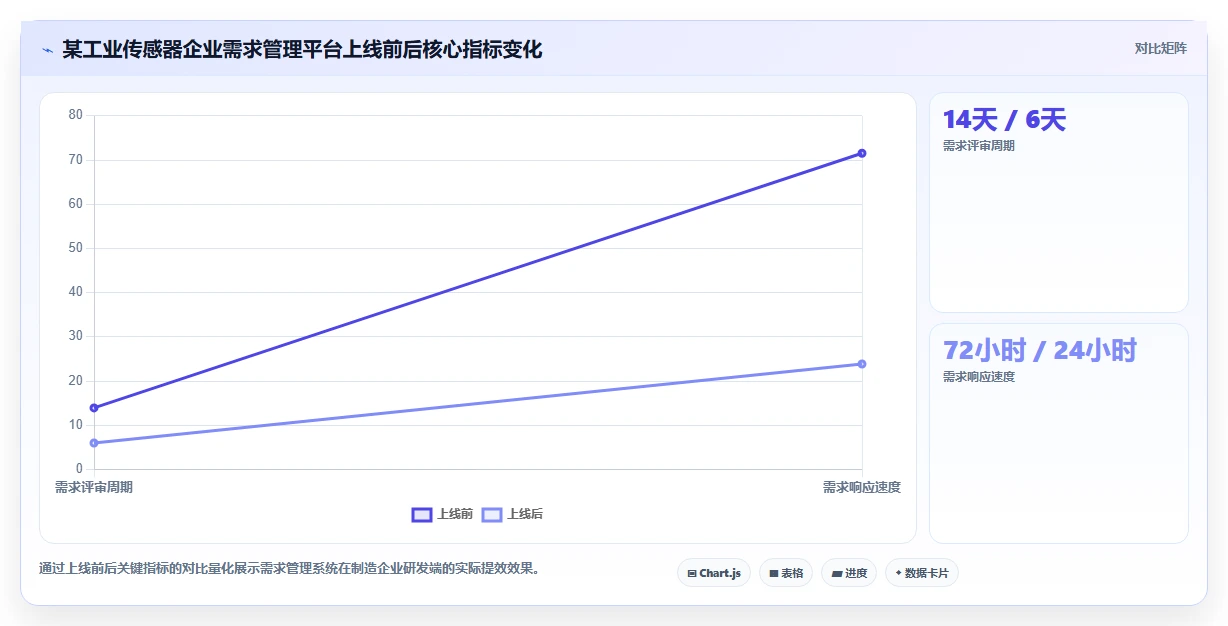Click the description sentence below the chart

(292, 568)
